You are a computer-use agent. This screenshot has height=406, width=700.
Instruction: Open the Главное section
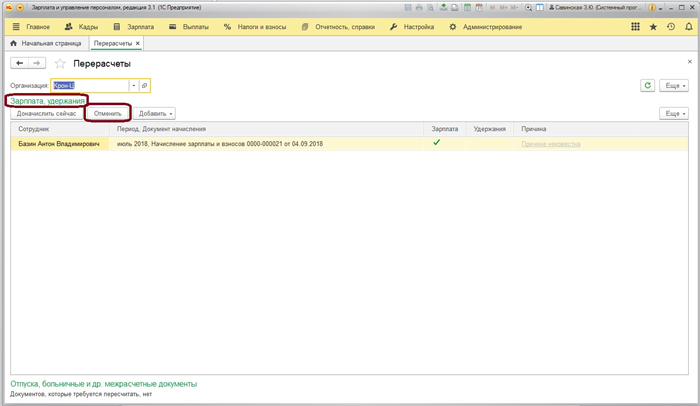(x=31, y=27)
